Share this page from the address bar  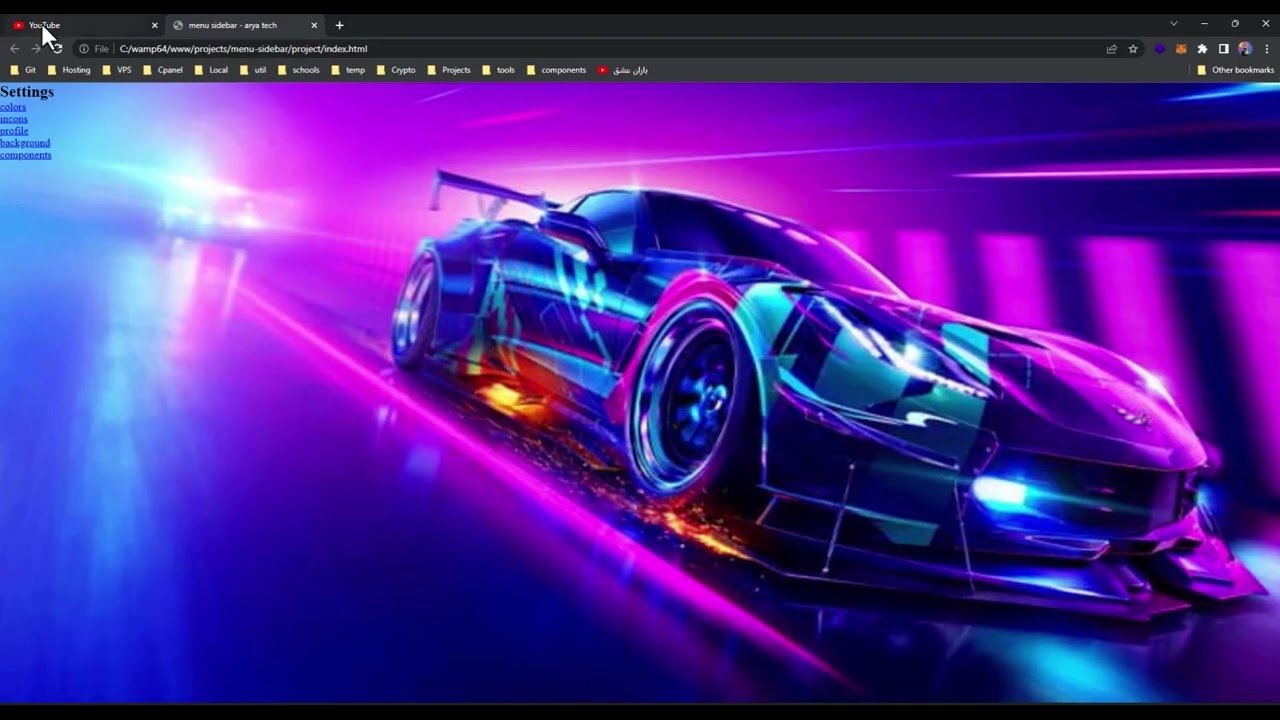click(x=1111, y=48)
